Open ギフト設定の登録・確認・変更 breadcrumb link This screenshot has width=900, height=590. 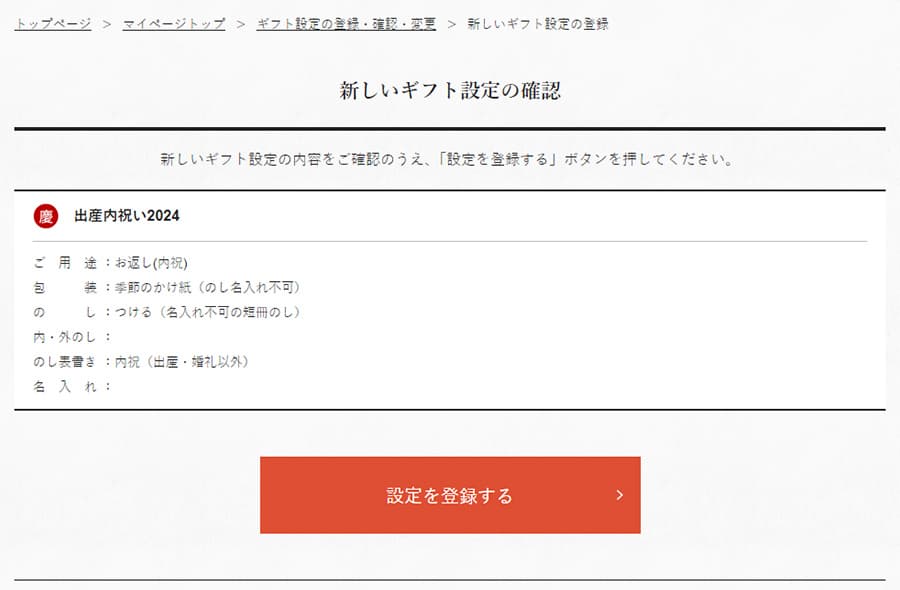[346, 24]
